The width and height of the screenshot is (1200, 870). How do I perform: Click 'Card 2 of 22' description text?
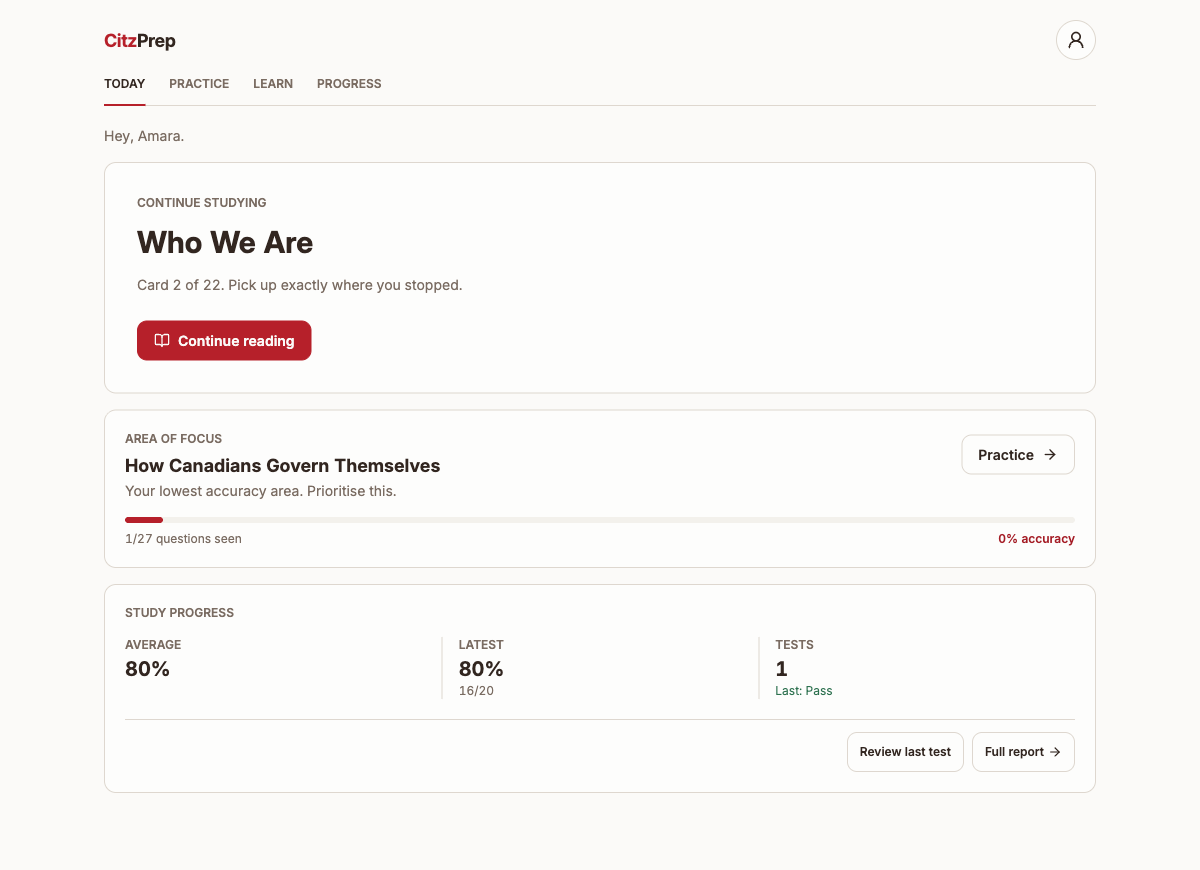click(300, 285)
